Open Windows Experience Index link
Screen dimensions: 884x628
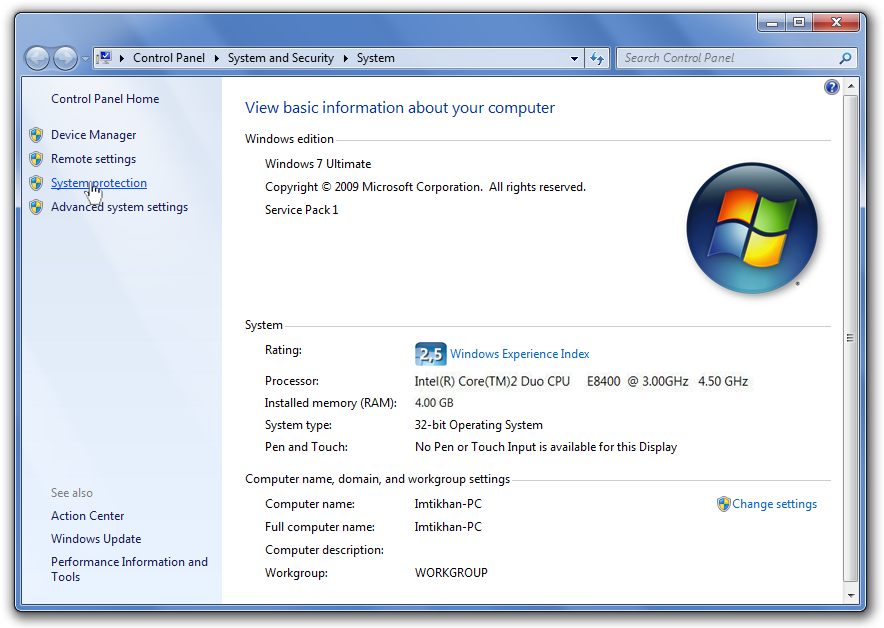(x=520, y=354)
